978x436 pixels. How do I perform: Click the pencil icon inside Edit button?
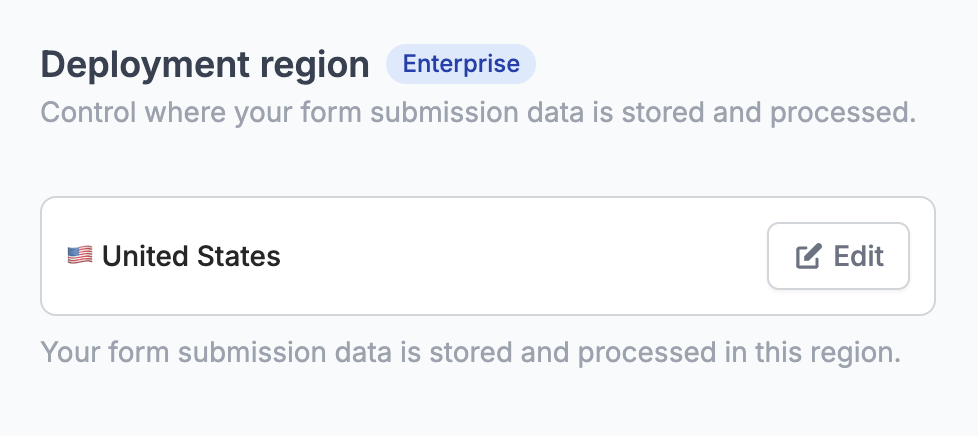pos(808,257)
